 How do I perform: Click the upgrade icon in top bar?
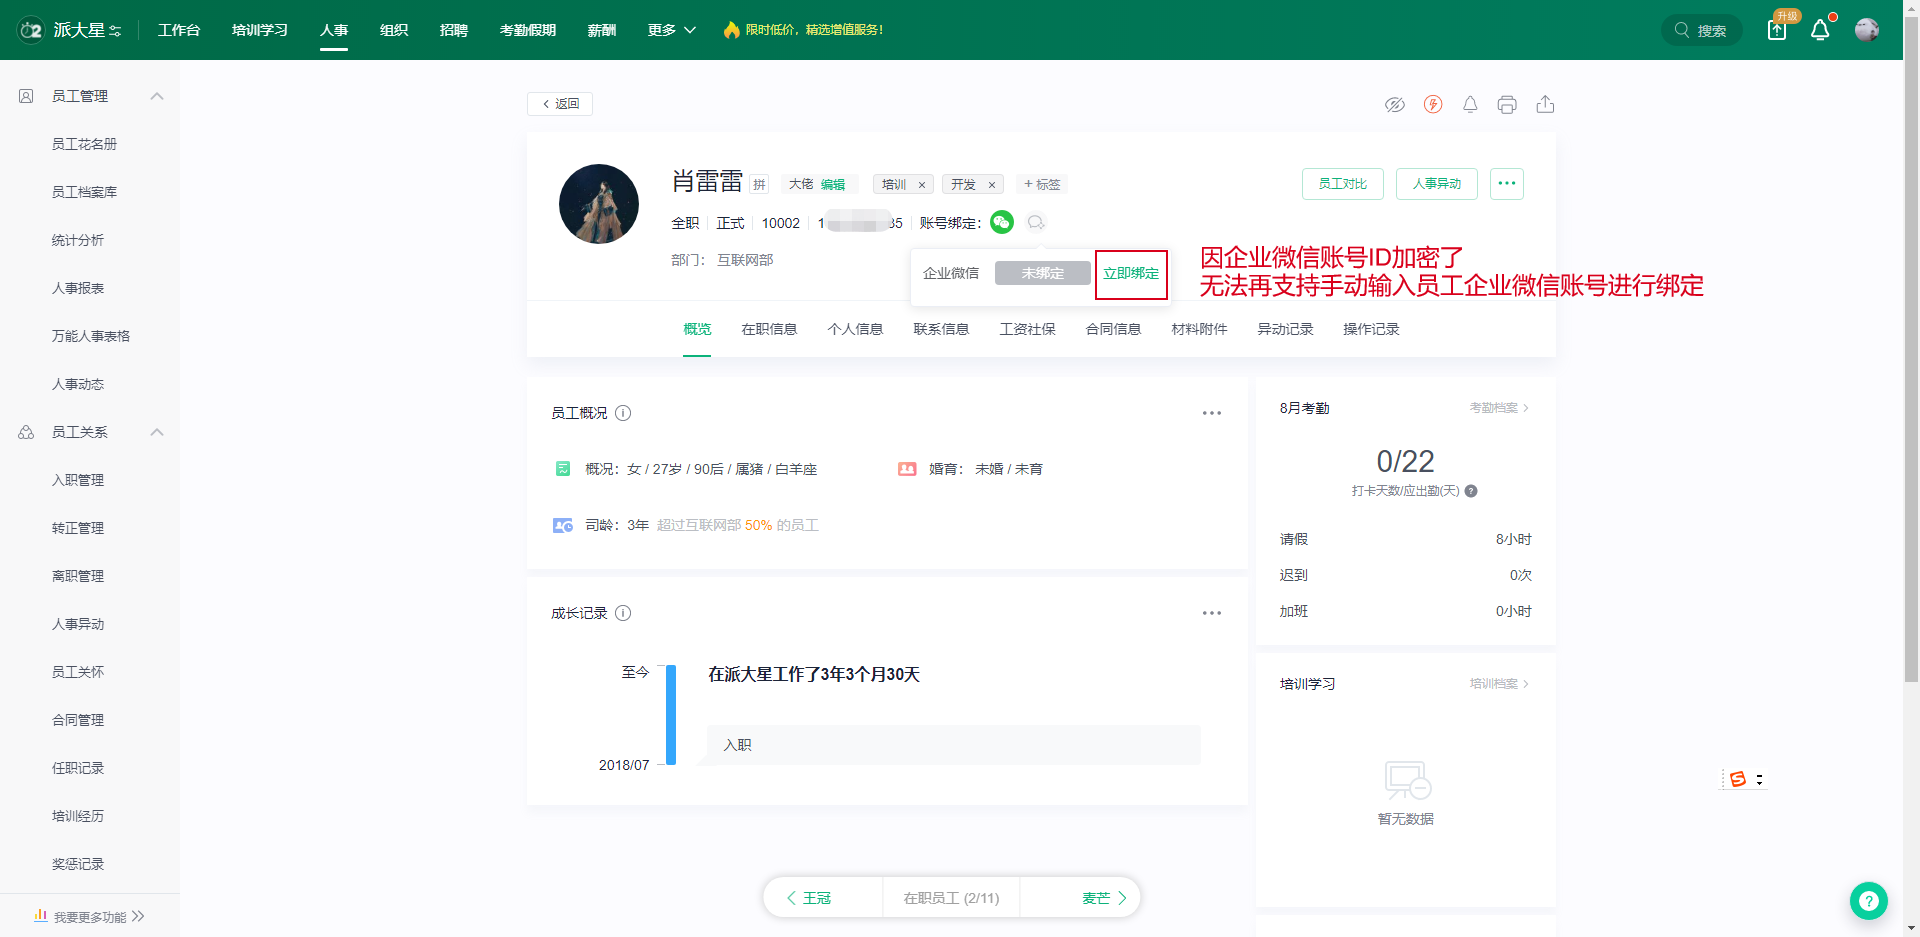point(1777,30)
